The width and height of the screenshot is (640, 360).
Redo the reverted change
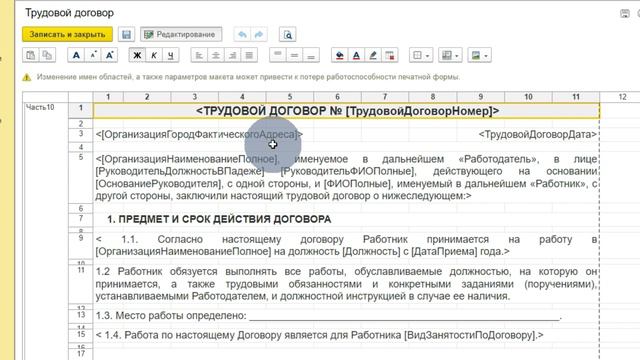pyautogui.click(x=259, y=35)
